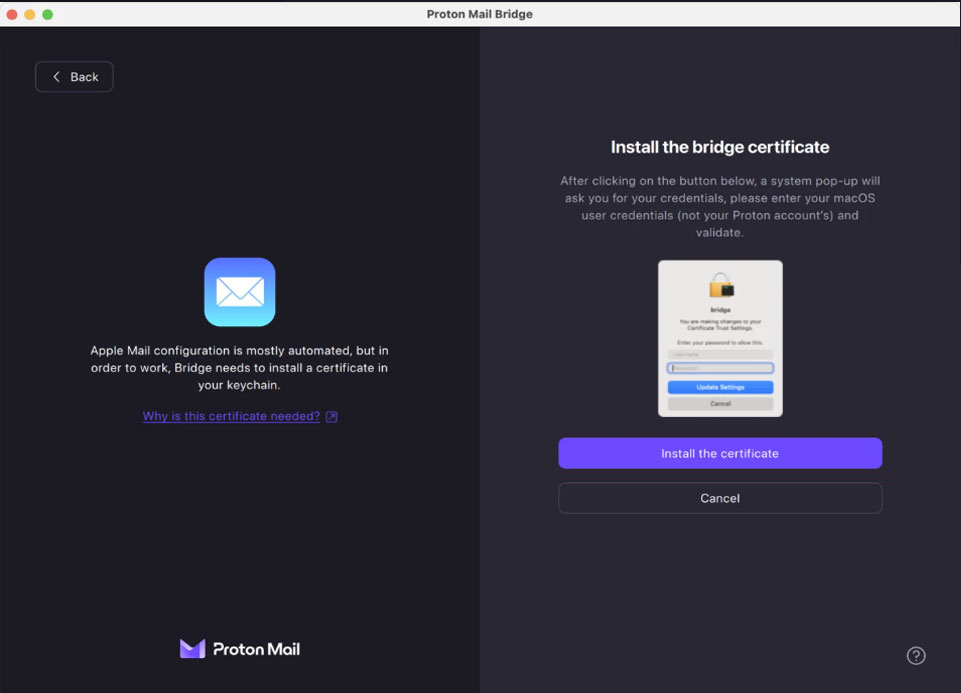Screen dimensions: 961x693
Task: Click the 'Install the bridge certificate' heading
Action: tap(720, 147)
